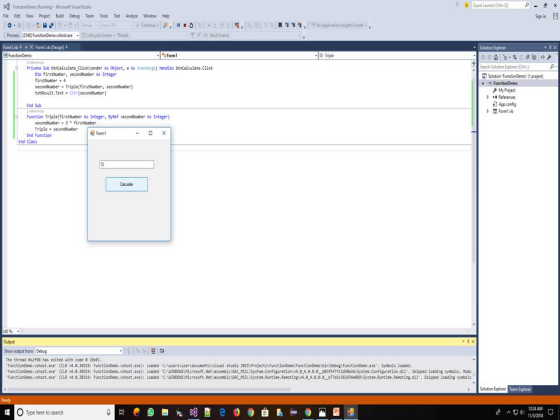The height and width of the screenshot is (420, 560).
Task: Open the Analyze menu
Action: [x=131, y=16]
